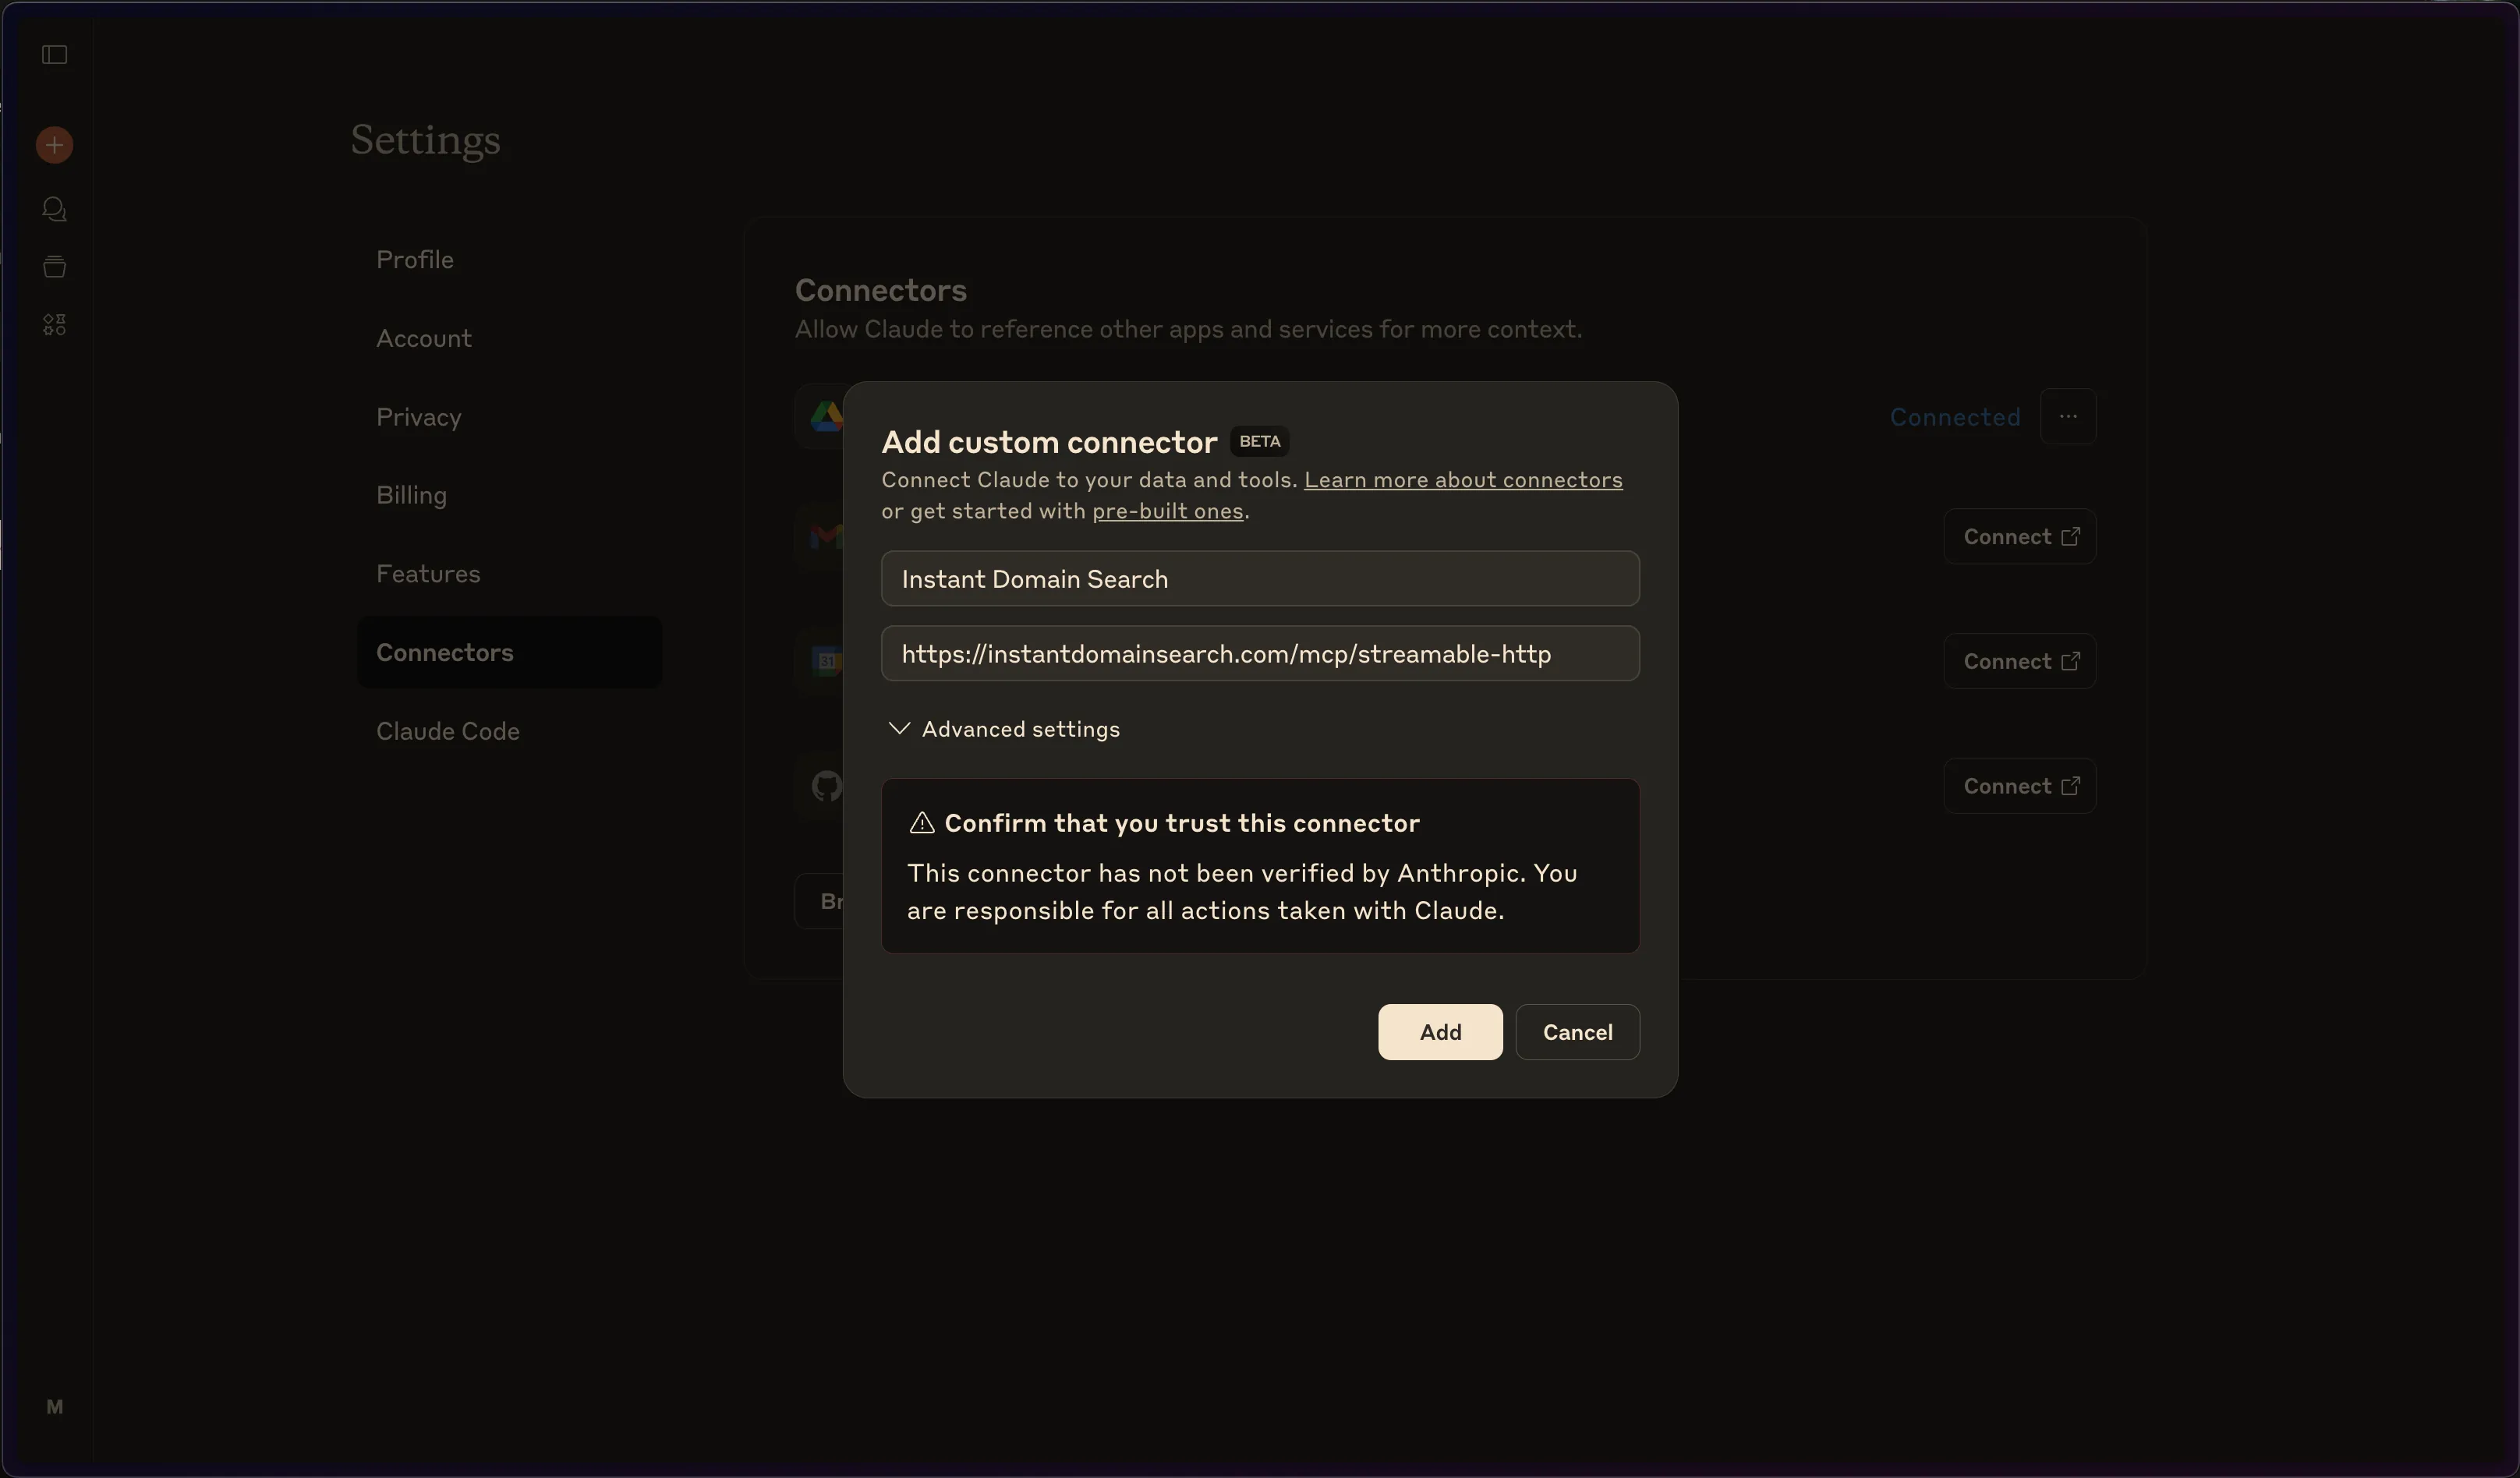Go to Claude Code settings

(447, 731)
